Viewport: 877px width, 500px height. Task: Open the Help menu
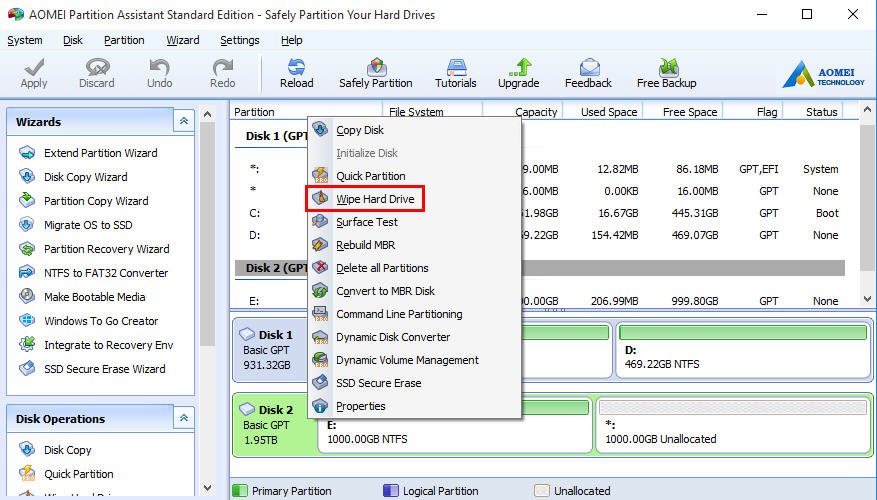tap(291, 40)
